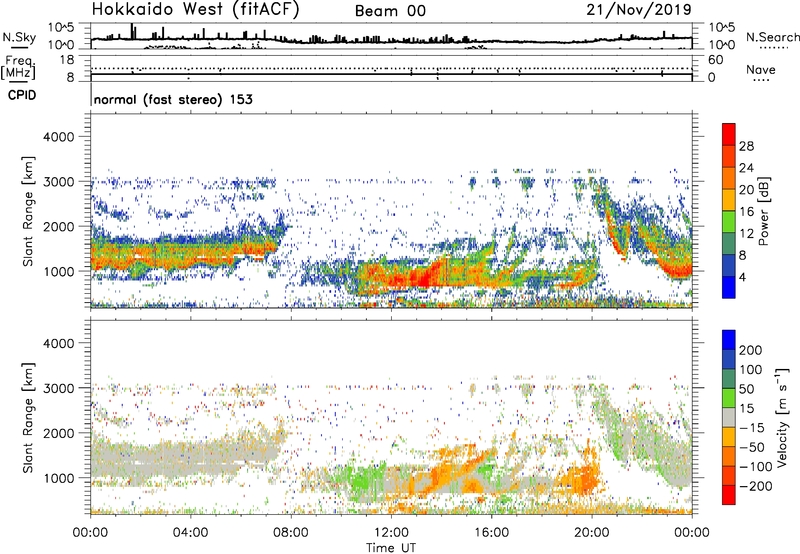The image size is (800, 554).
Task: Click the 'Hokkaido West (fitACF)' title
Action: point(195,9)
